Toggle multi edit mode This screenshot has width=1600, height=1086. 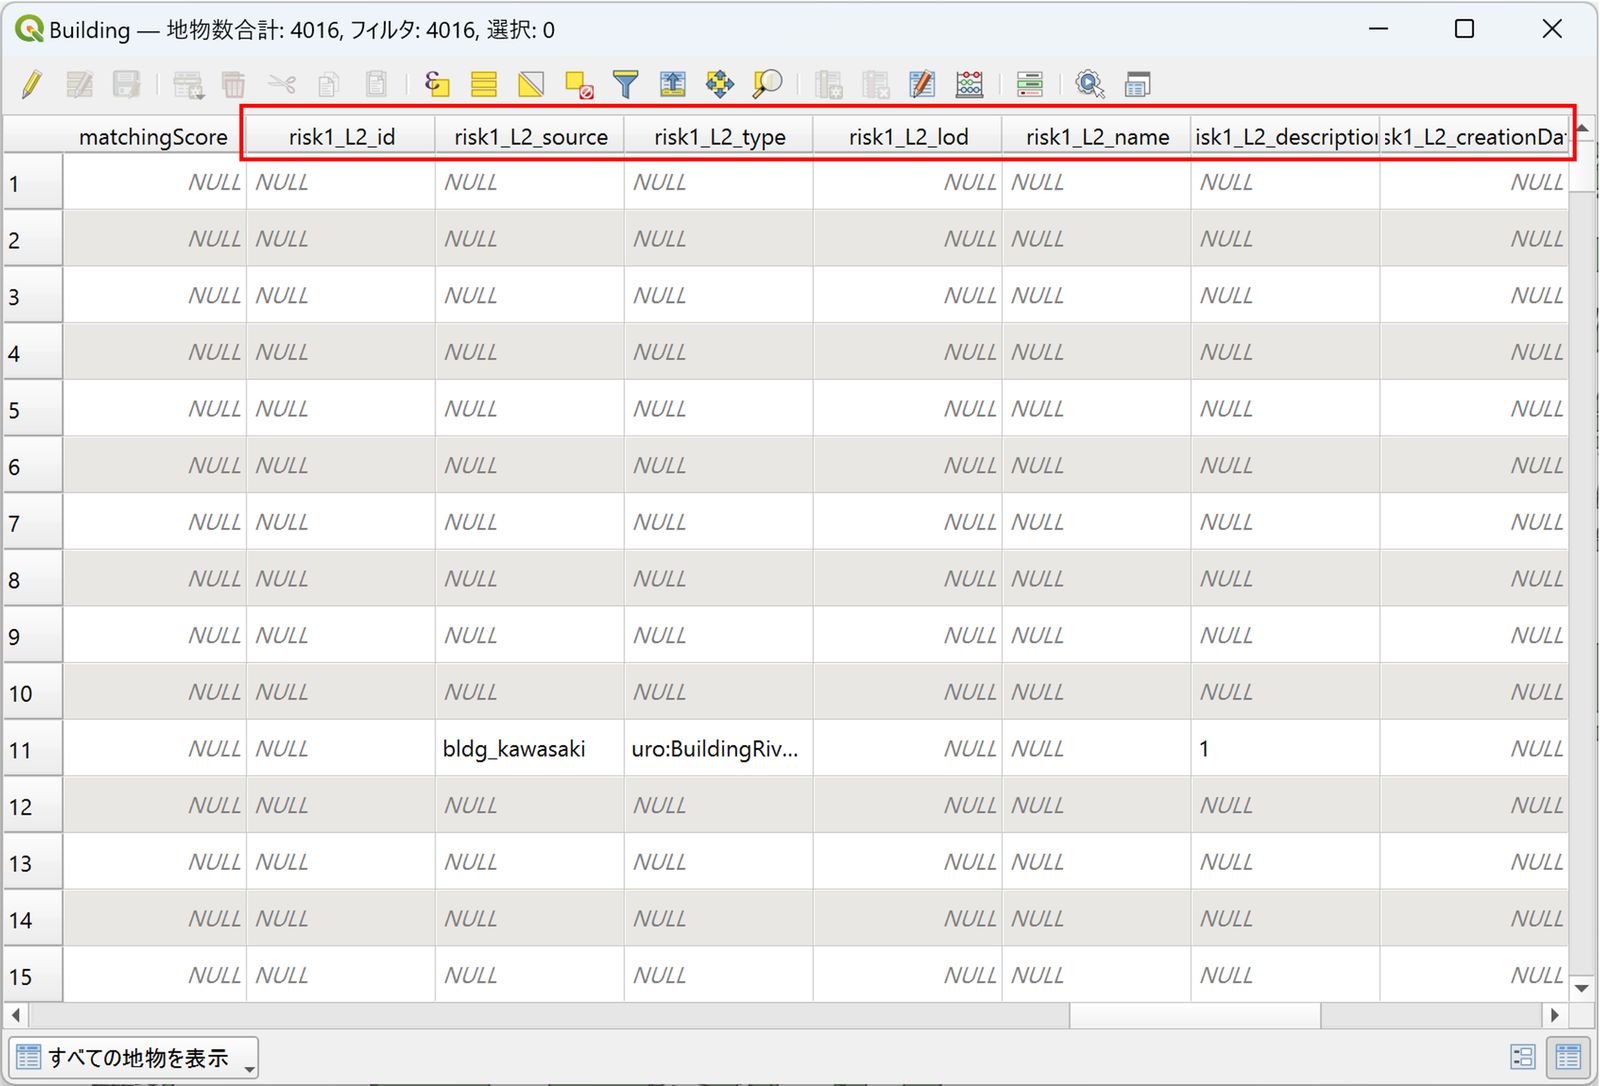pyautogui.click(x=79, y=84)
